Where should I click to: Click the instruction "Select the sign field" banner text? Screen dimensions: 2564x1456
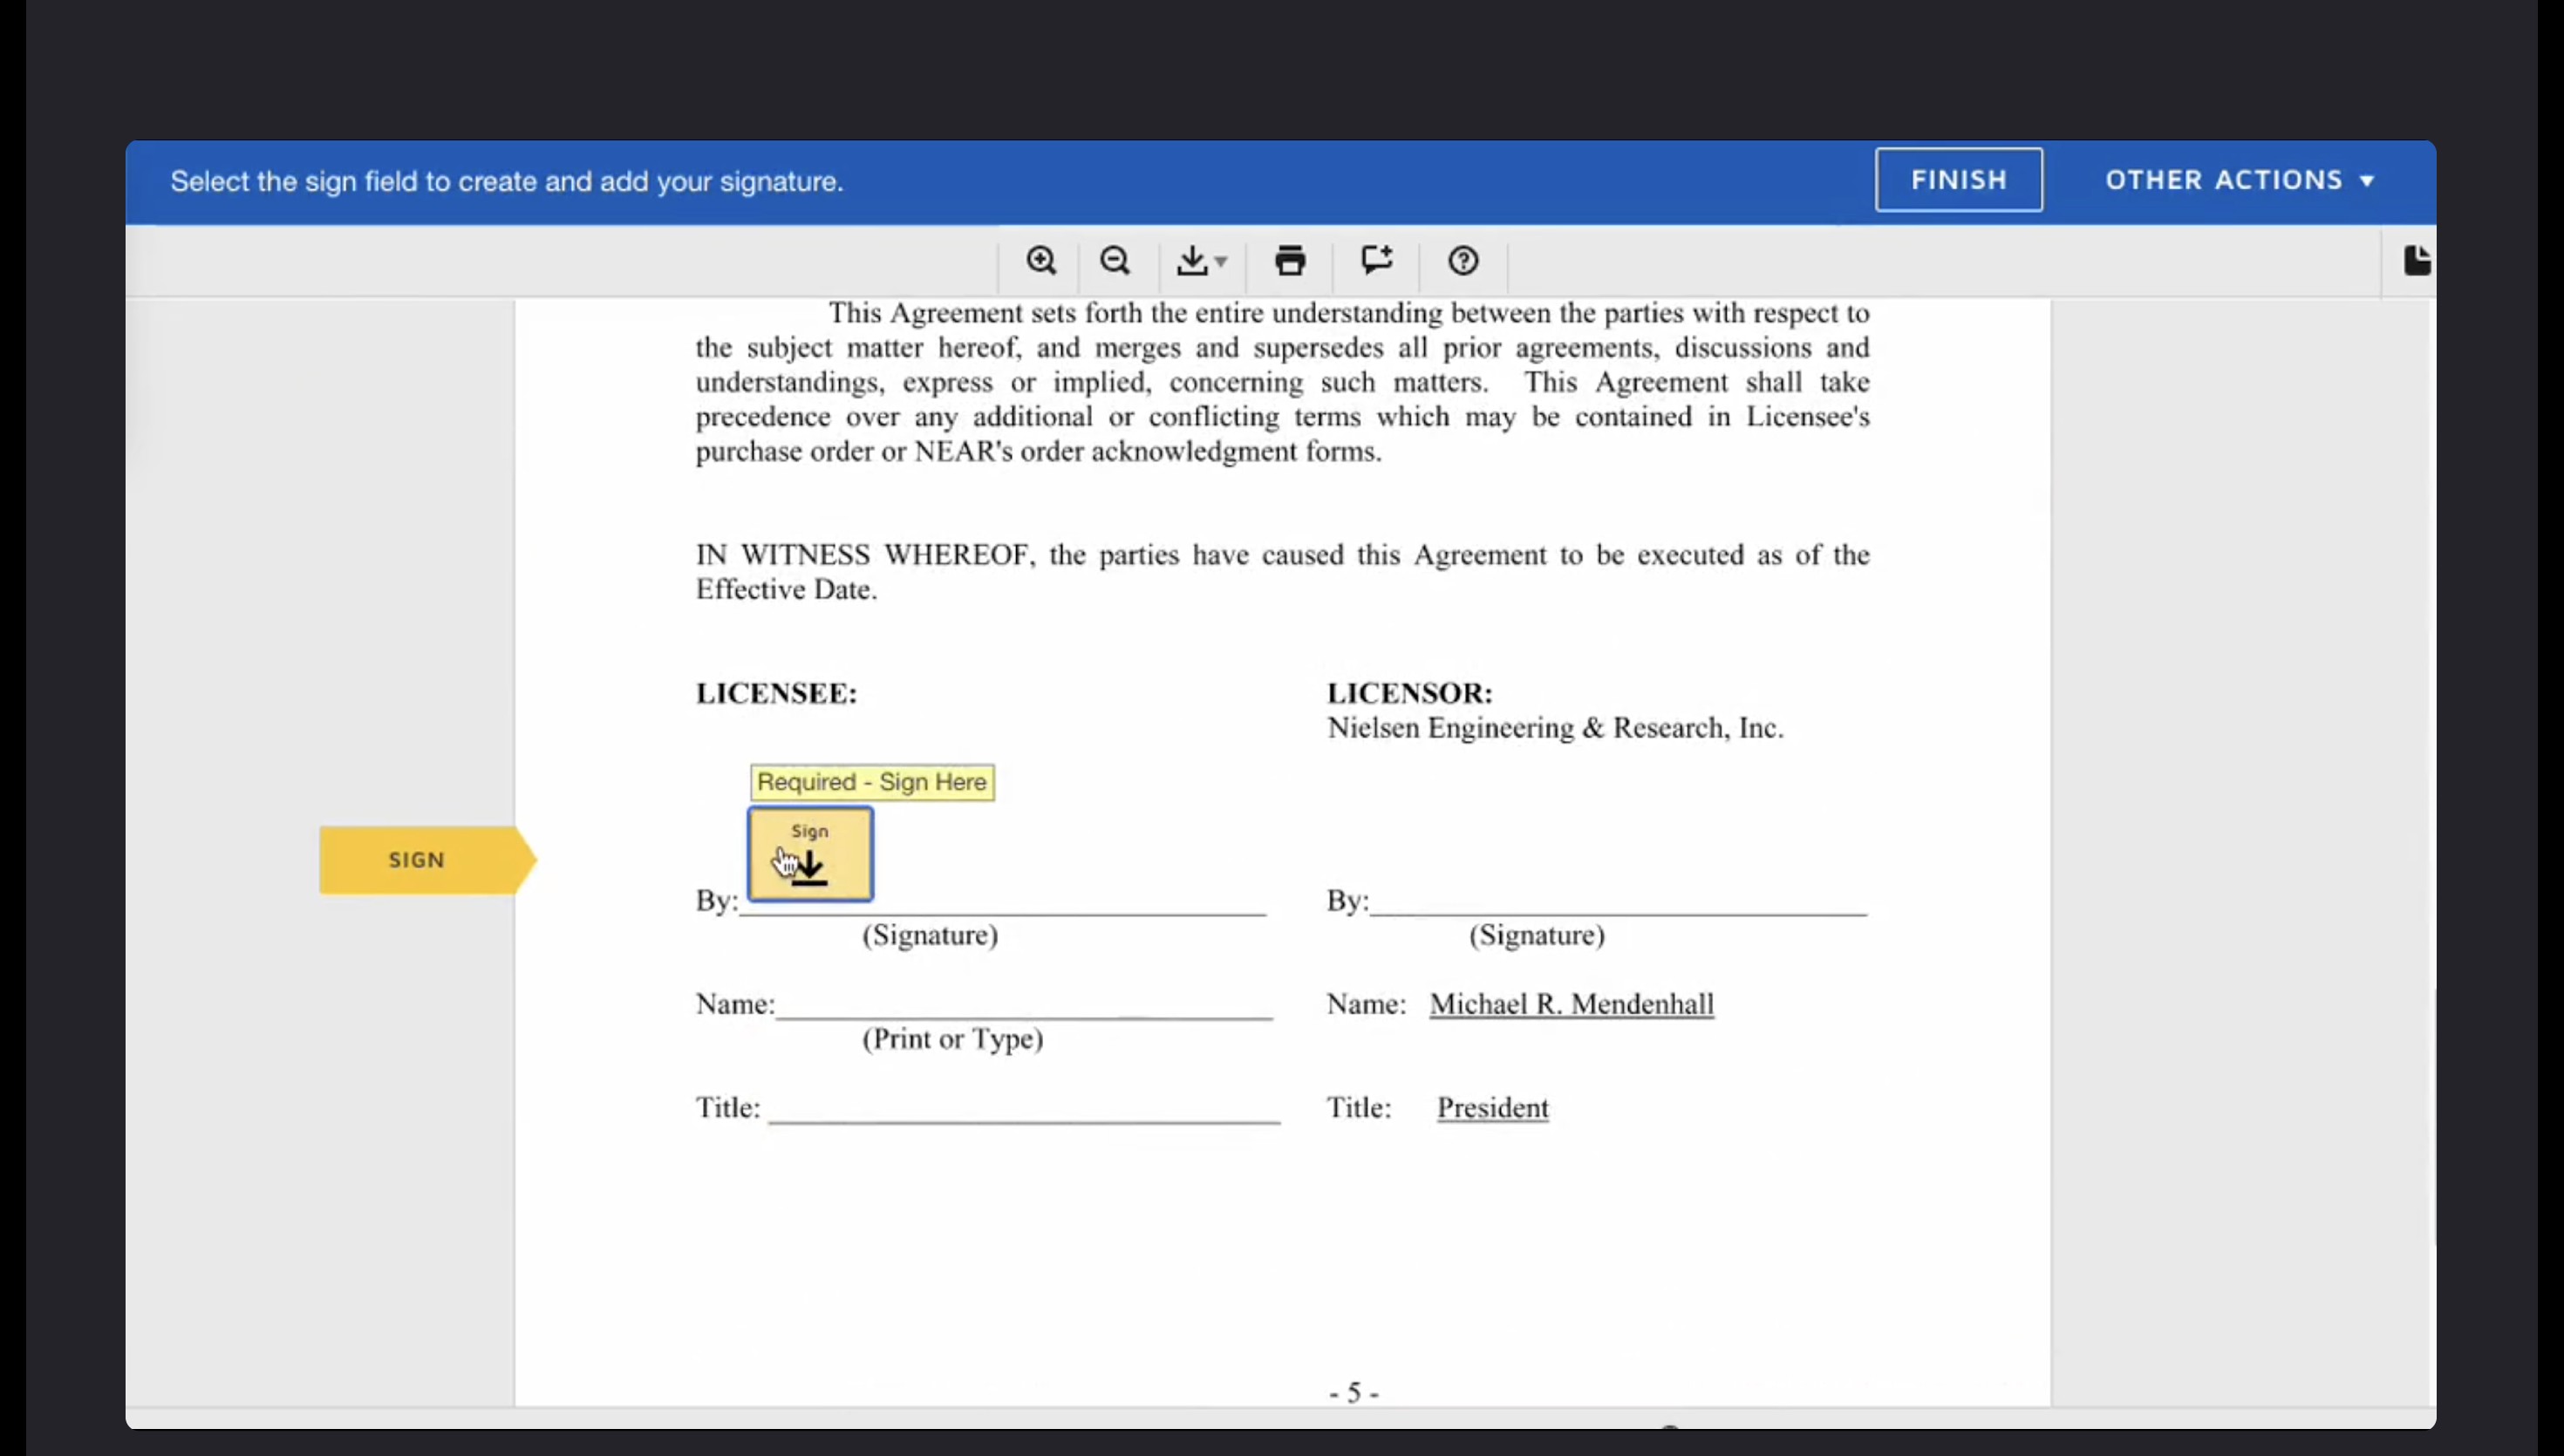[506, 182]
